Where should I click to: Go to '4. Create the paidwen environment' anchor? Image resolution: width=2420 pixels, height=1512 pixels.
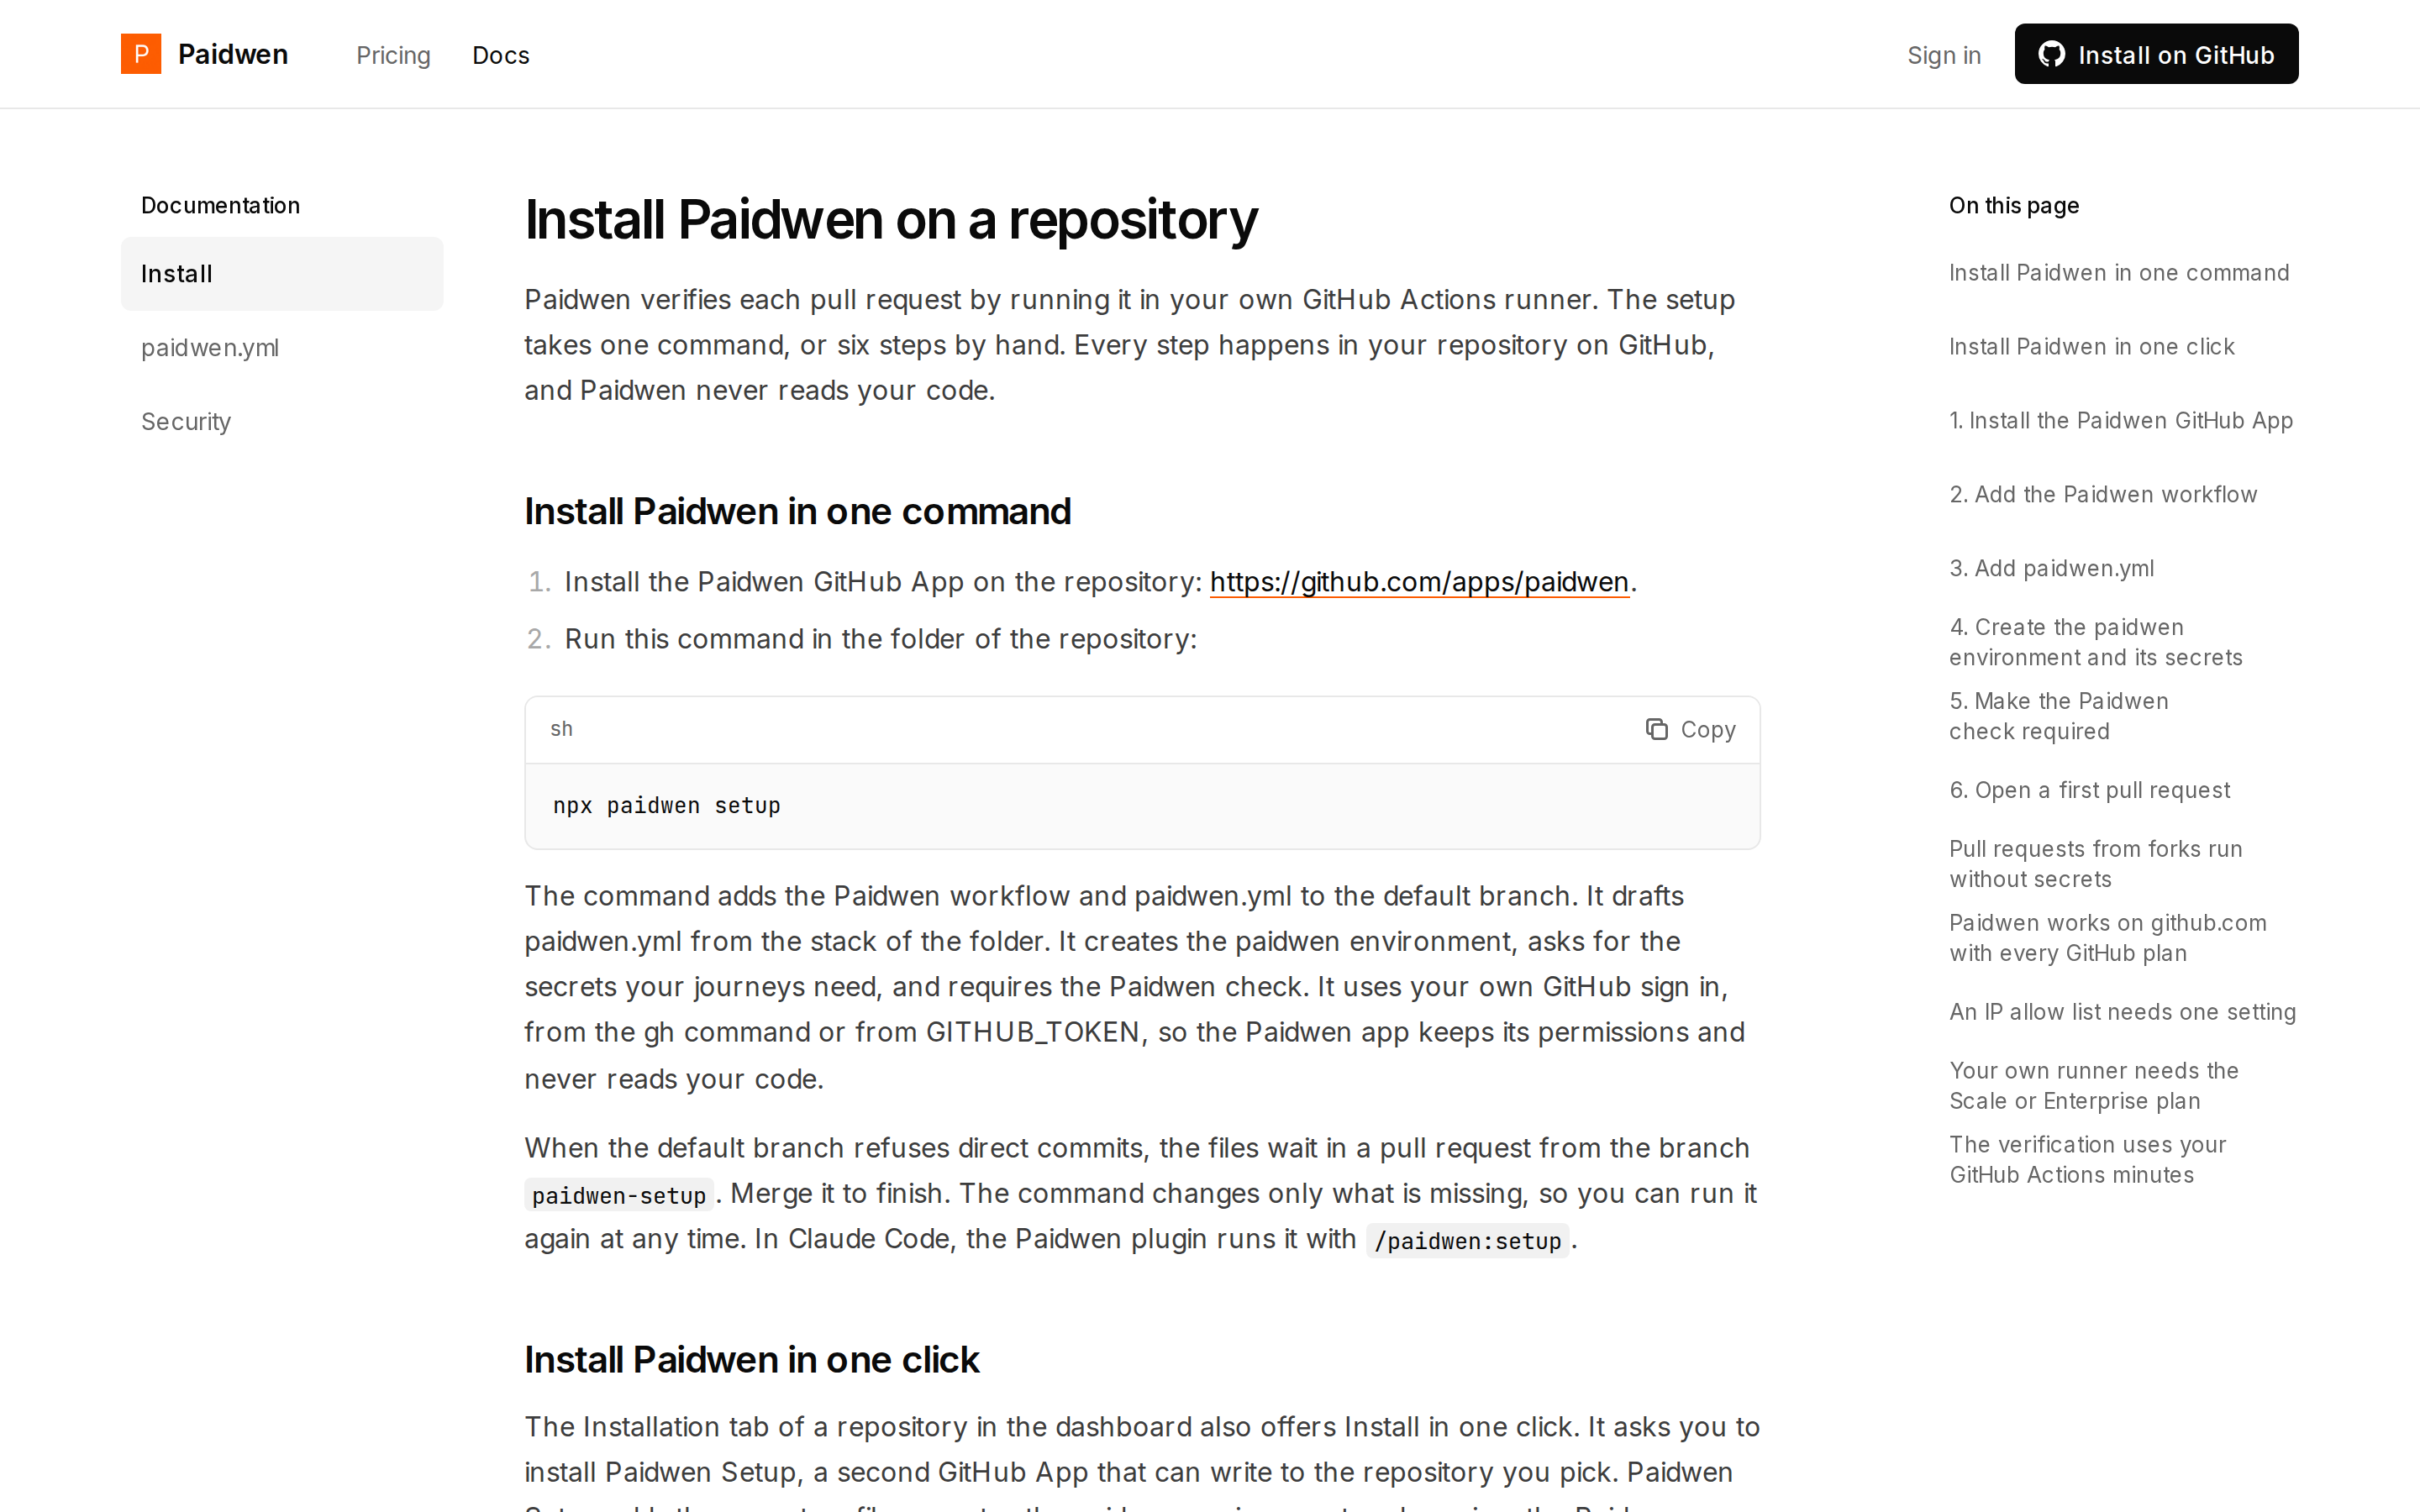(2095, 642)
